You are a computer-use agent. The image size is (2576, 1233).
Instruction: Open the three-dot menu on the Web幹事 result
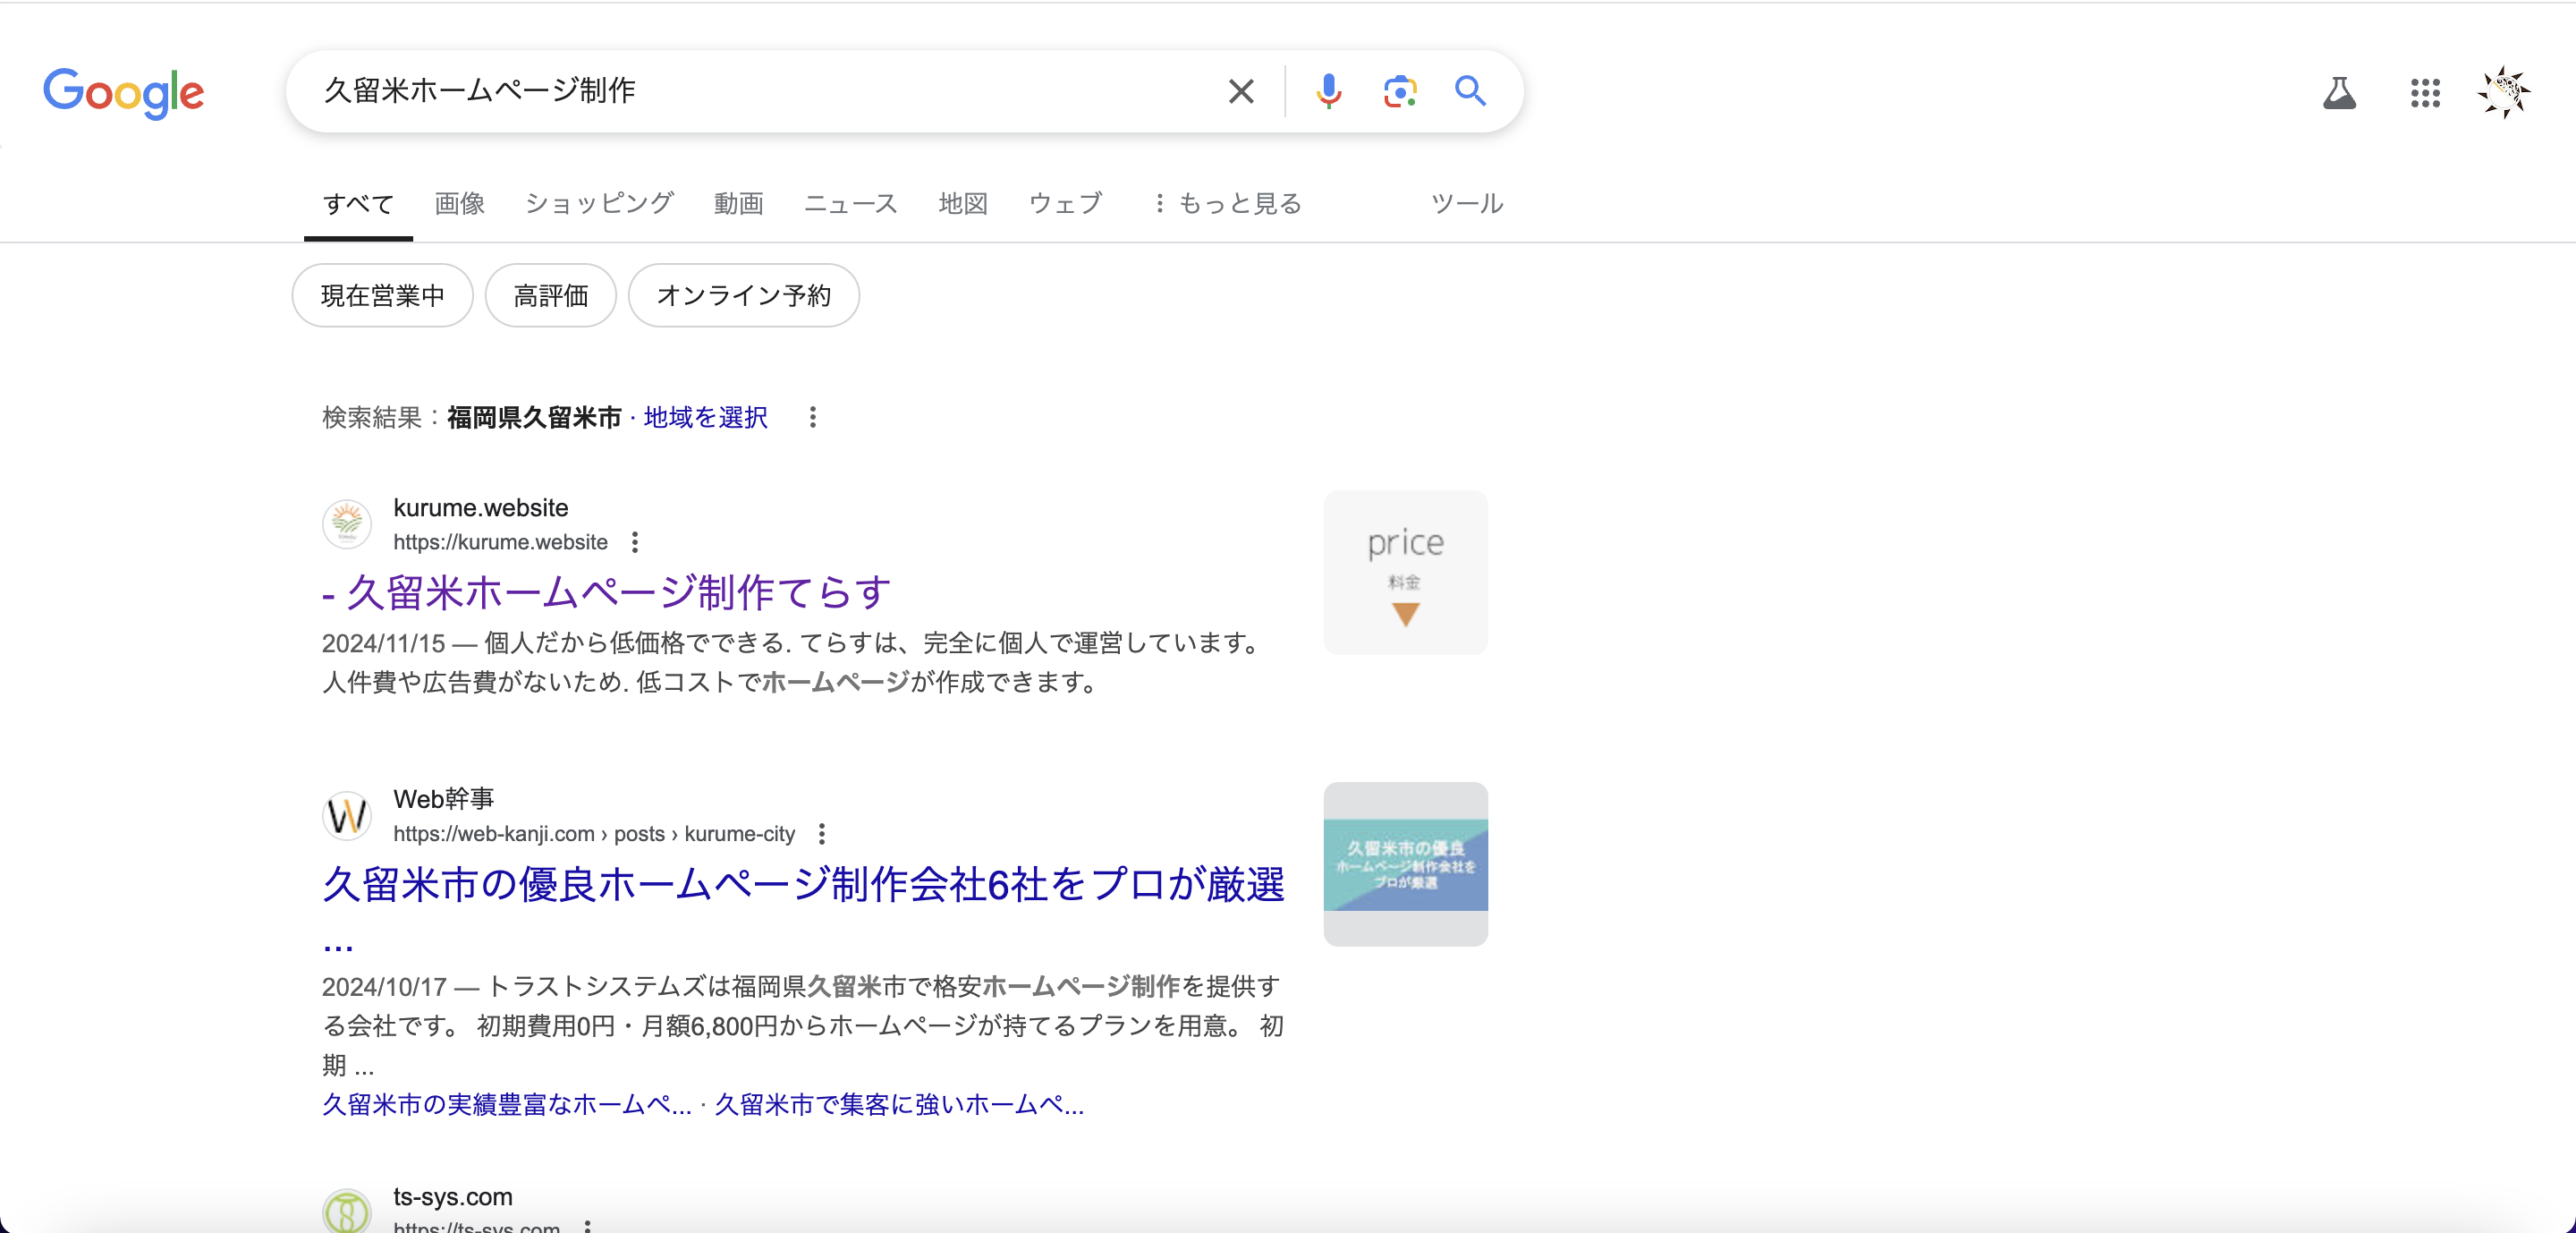(822, 833)
